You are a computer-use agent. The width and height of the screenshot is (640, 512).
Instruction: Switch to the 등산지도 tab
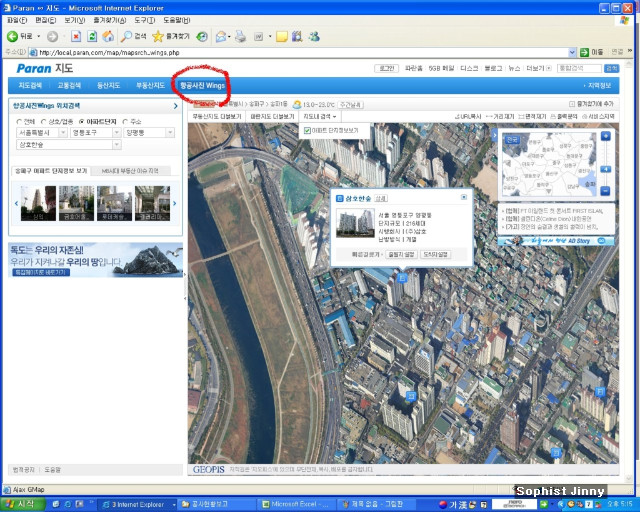coord(108,85)
